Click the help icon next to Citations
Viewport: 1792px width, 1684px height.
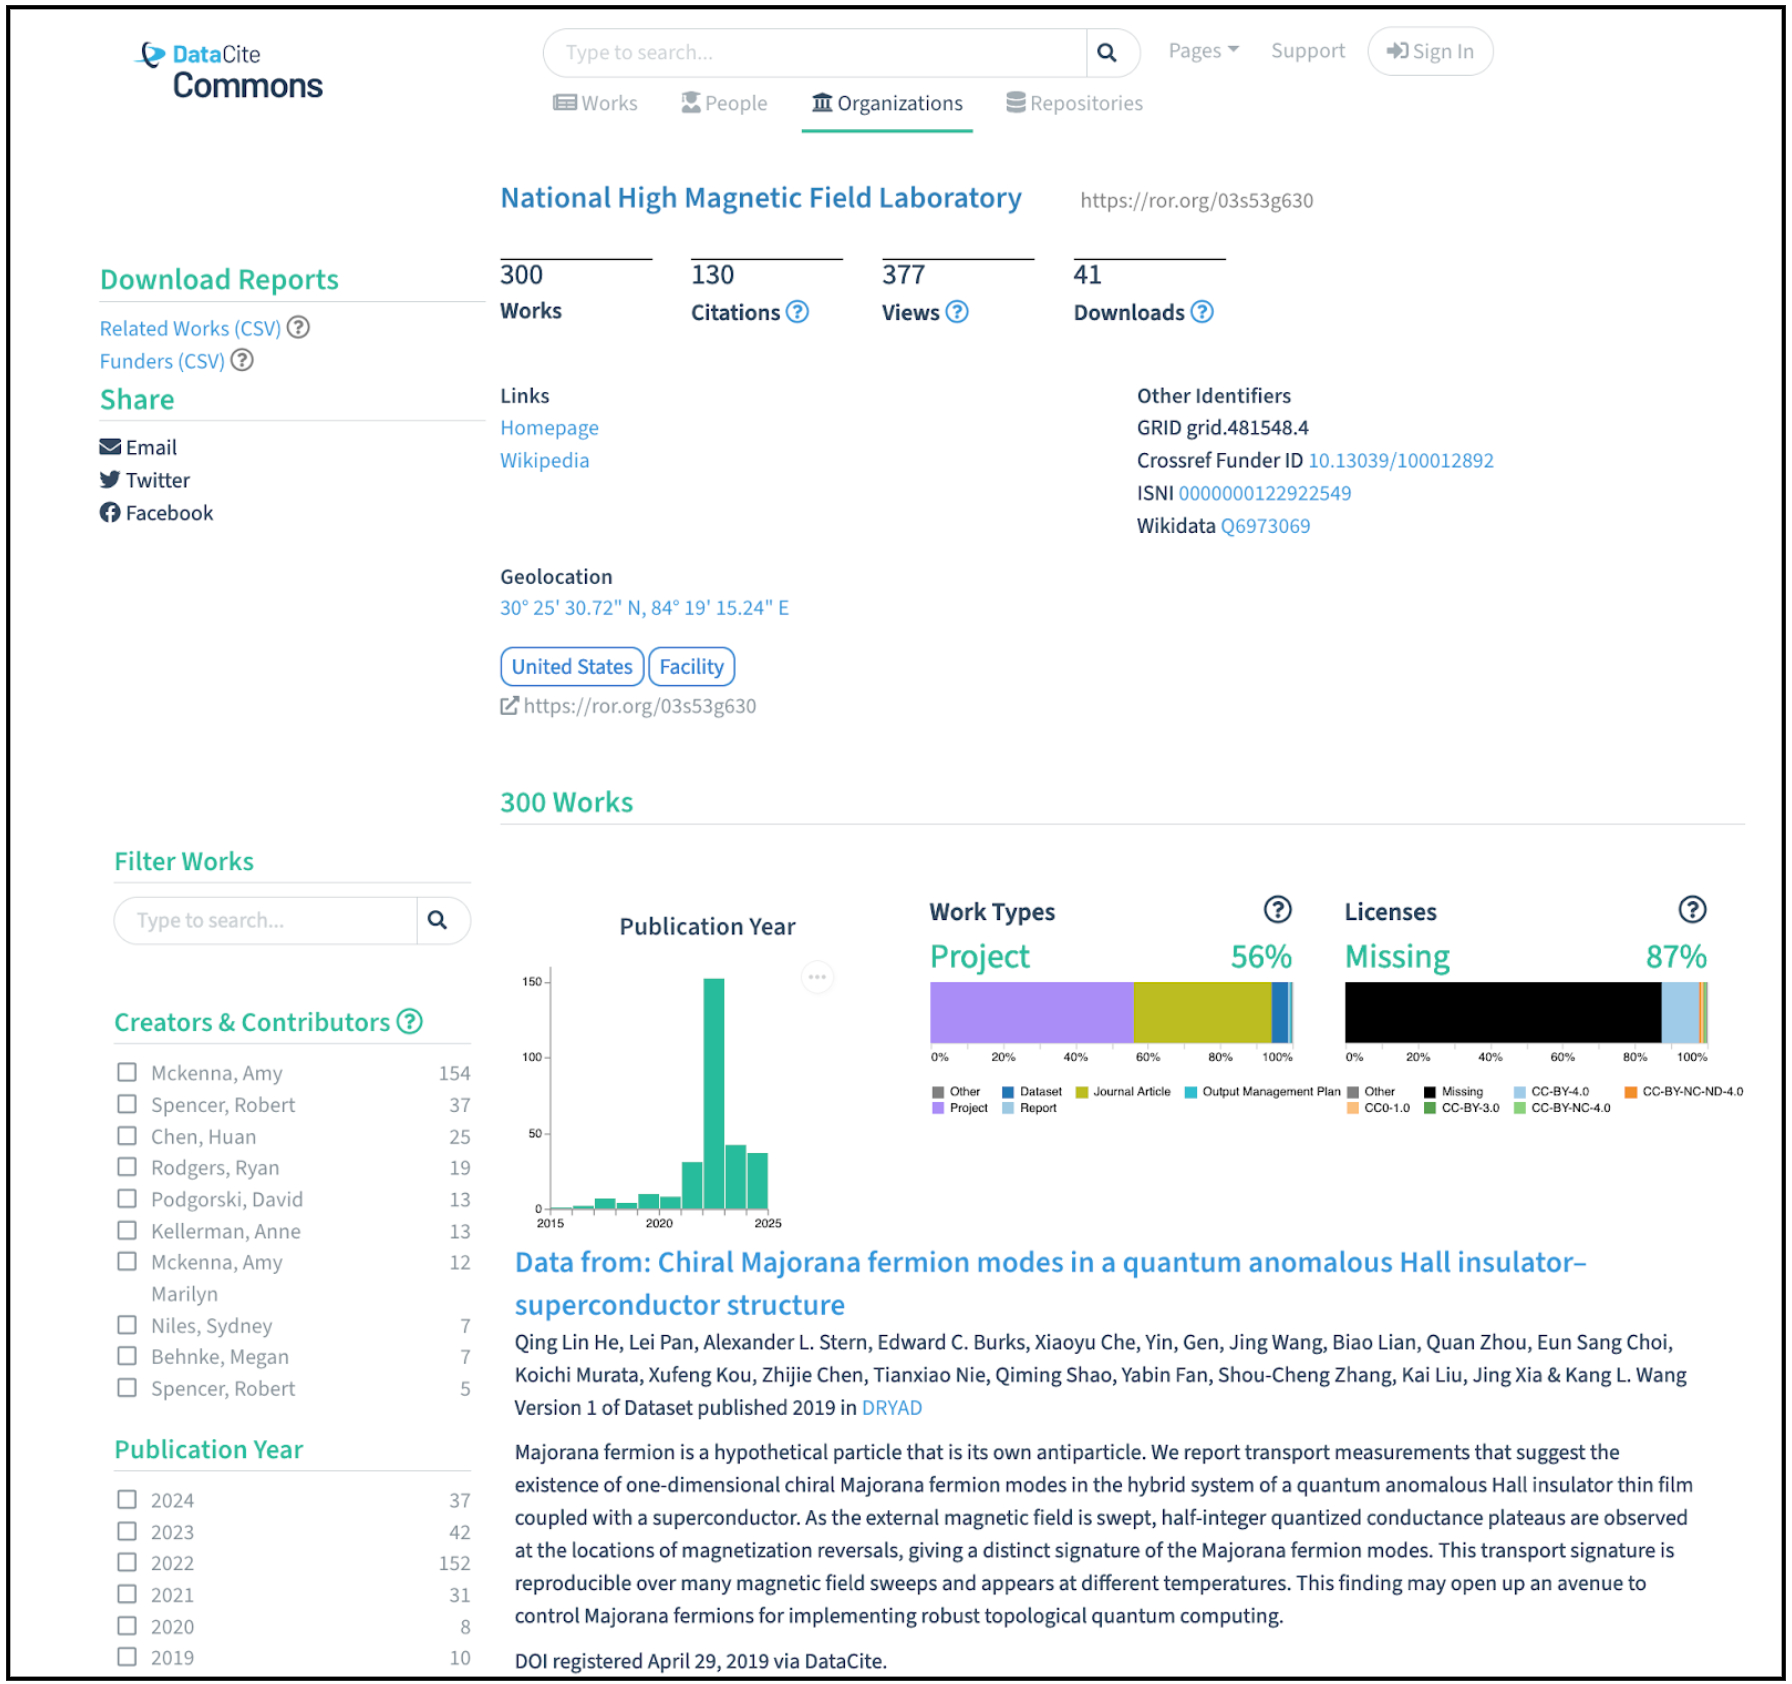point(797,312)
